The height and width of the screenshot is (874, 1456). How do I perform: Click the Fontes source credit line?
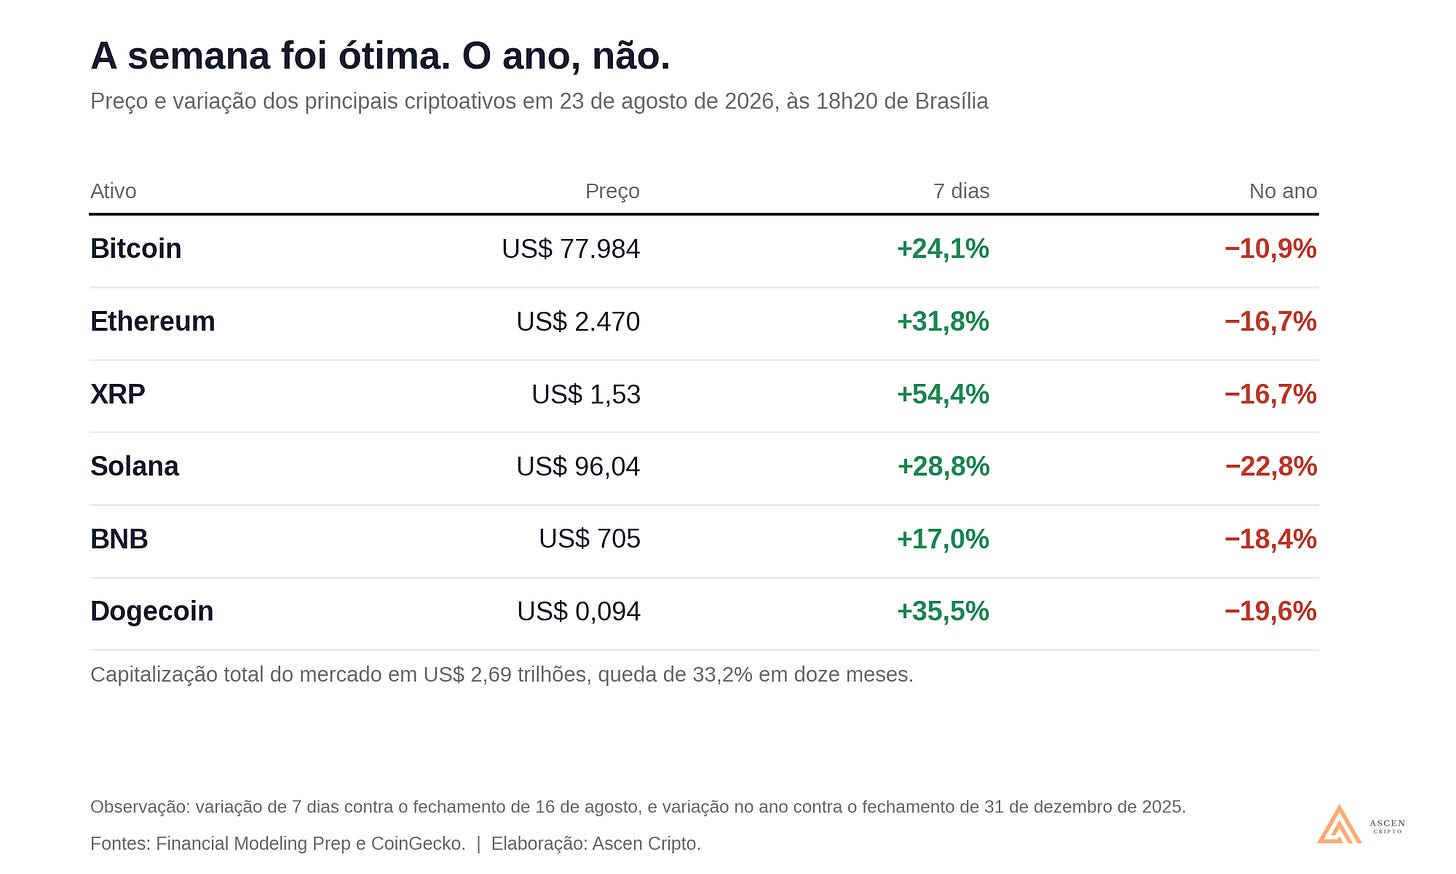[x=396, y=844]
